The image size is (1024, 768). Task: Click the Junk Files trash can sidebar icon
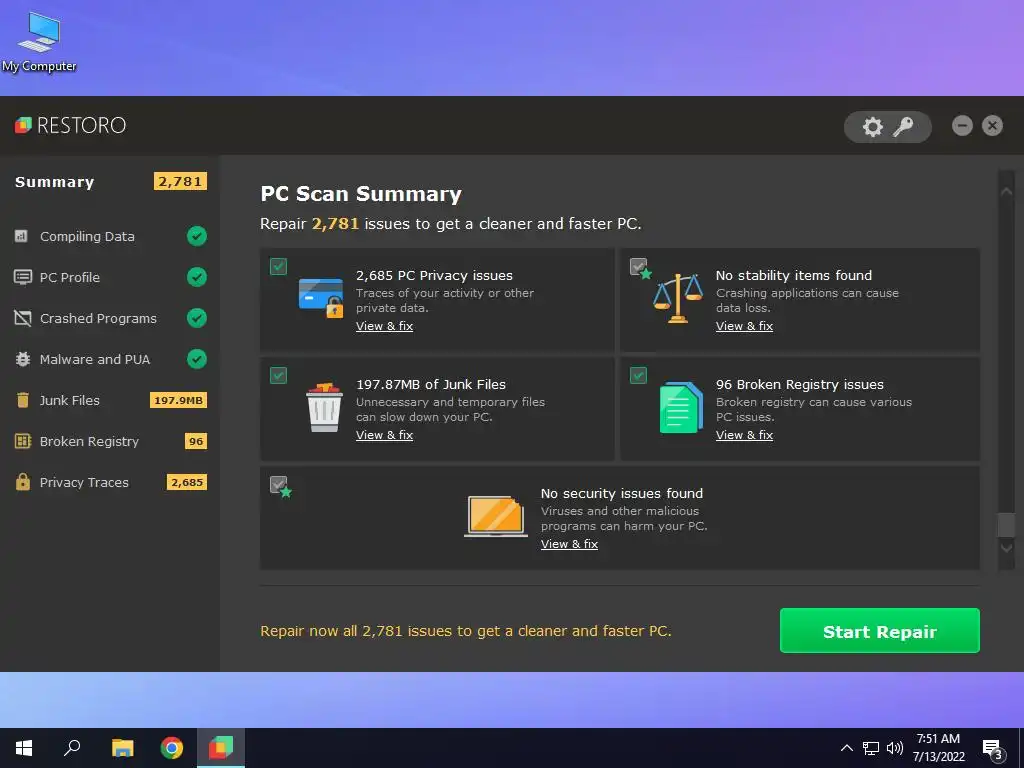coord(23,400)
